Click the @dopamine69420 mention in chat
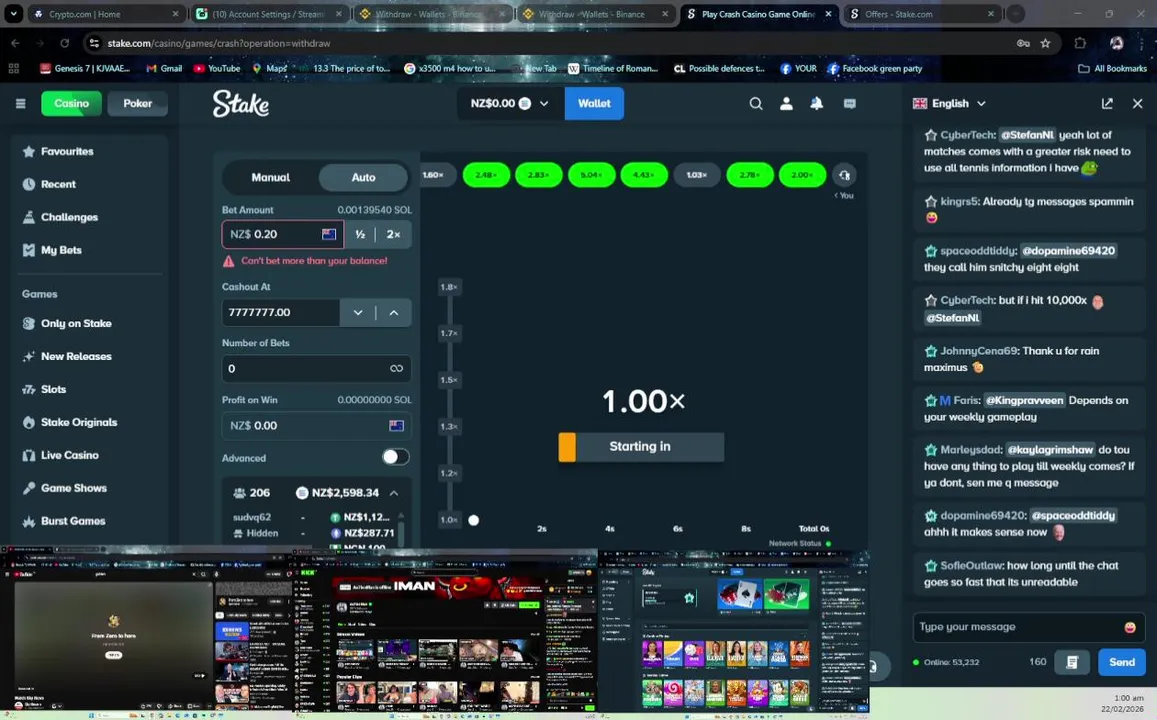The image size is (1157, 720). [x=1068, y=251]
